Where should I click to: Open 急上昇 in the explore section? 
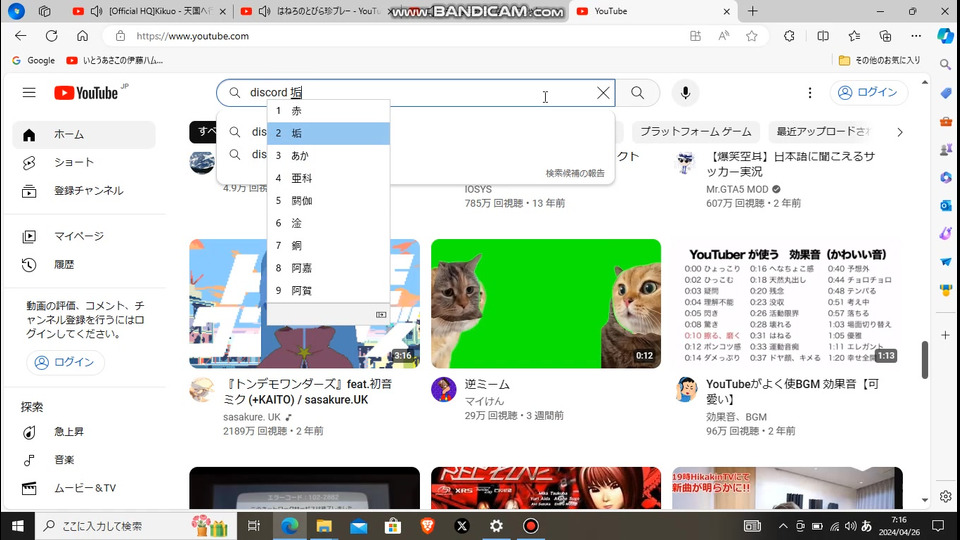coord(84,432)
